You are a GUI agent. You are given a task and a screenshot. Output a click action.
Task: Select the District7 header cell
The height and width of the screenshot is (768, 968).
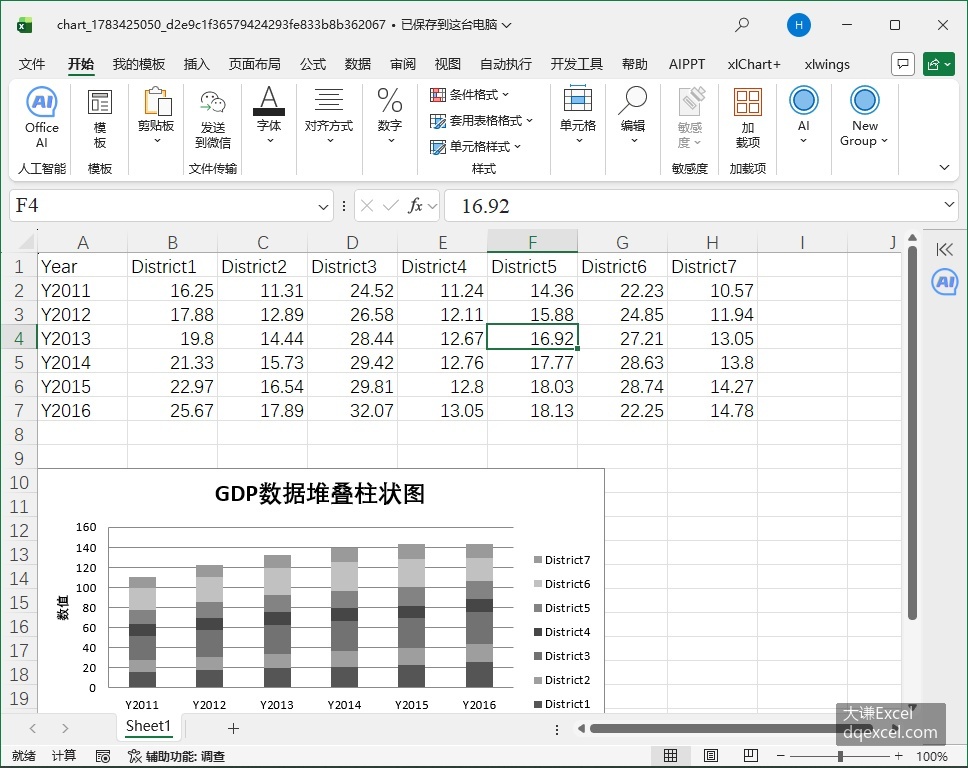click(x=712, y=266)
